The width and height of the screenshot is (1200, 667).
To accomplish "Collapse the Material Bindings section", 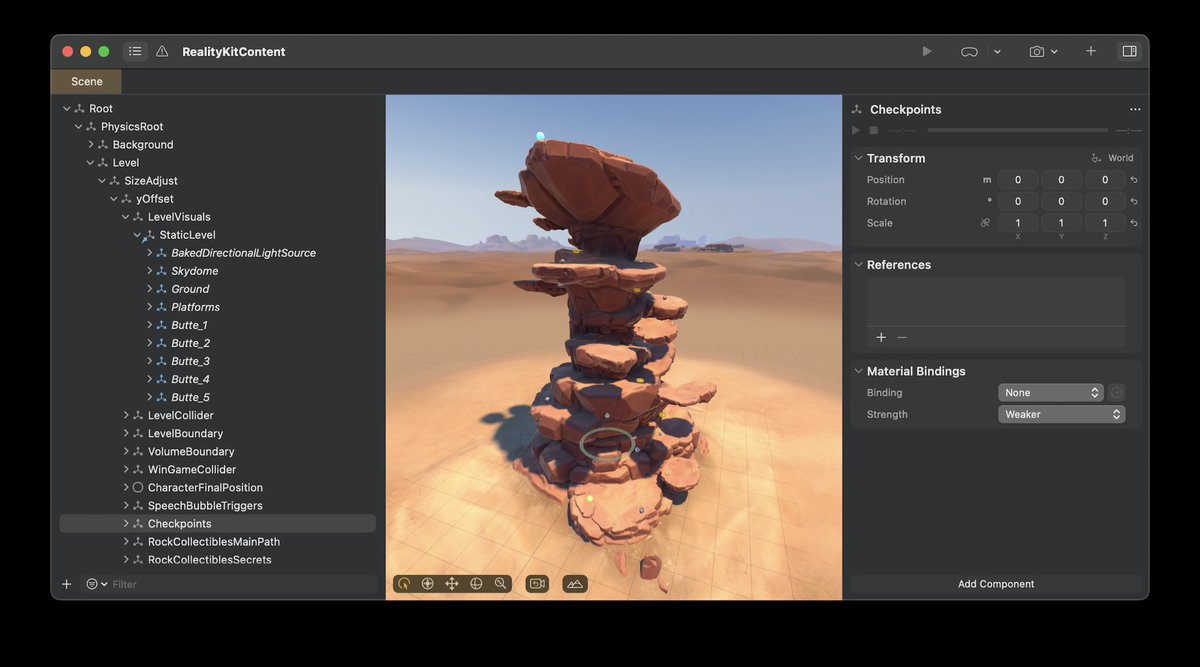I will point(858,371).
